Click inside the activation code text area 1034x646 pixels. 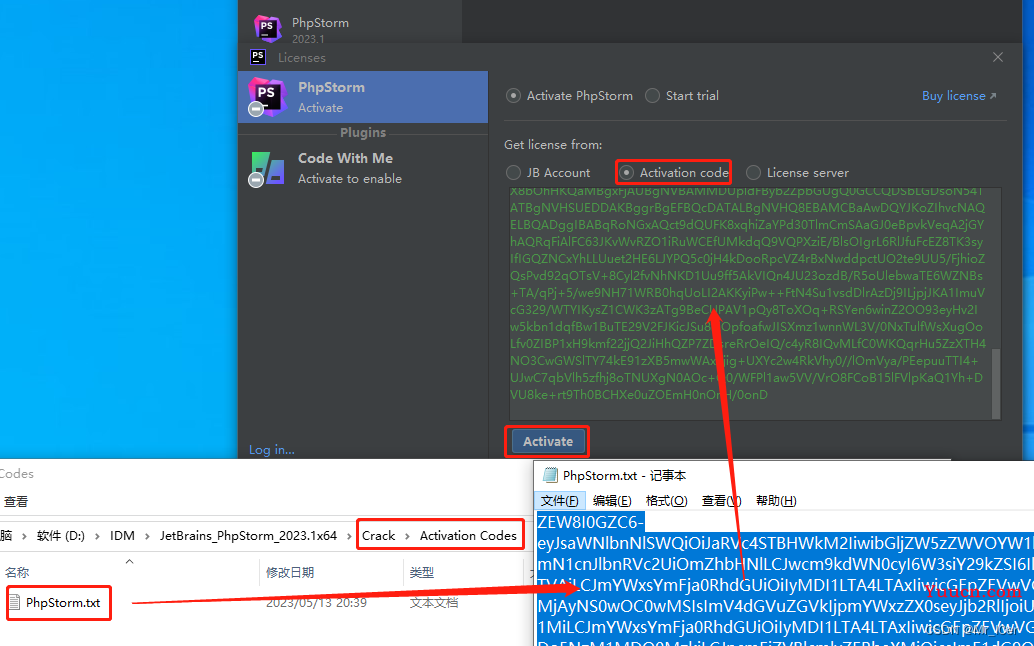[x=748, y=303]
